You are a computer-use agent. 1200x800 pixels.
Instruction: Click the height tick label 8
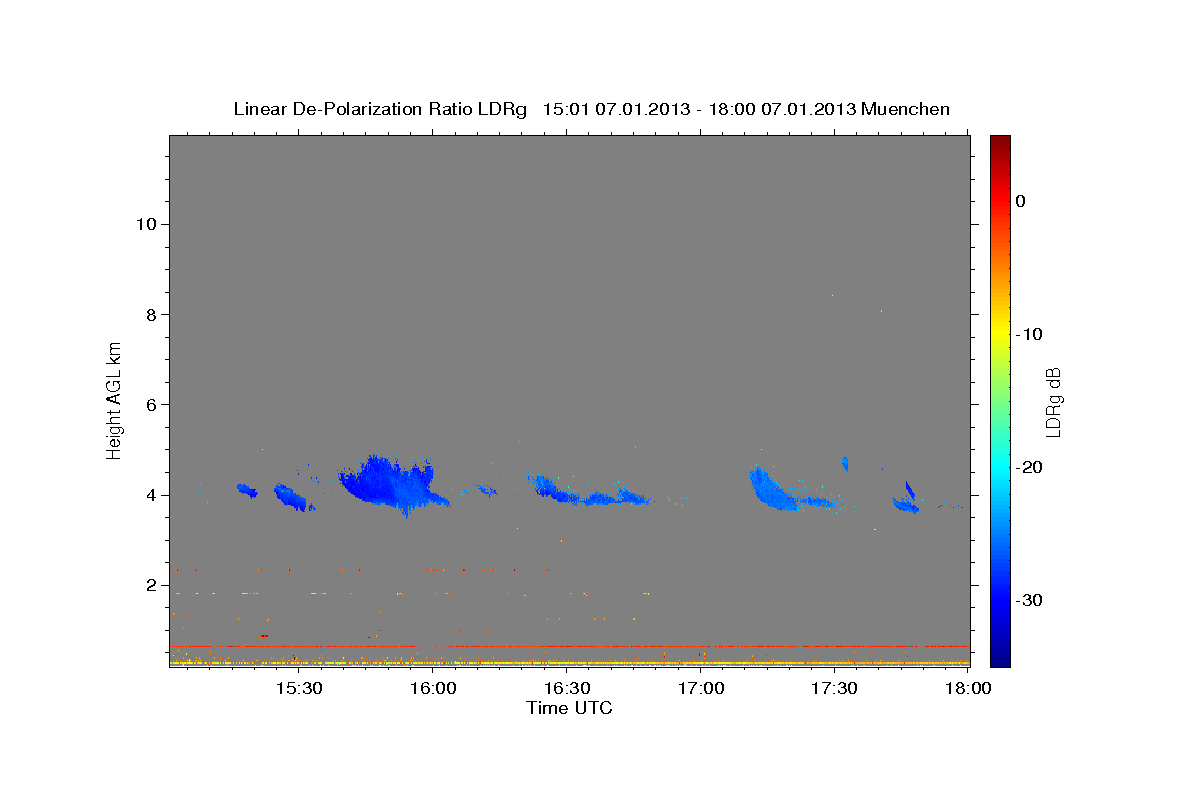[149, 314]
